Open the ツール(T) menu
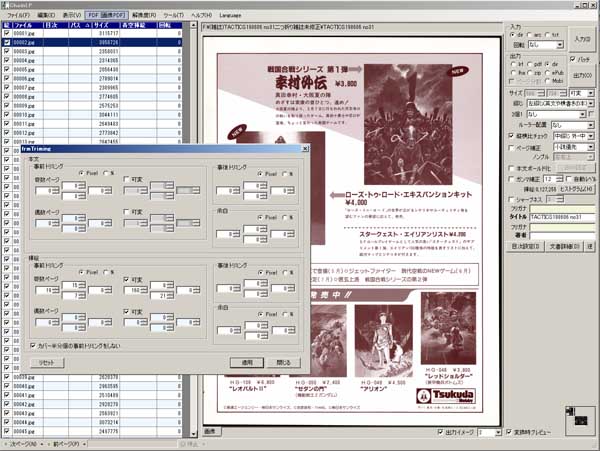The width and height of the screenshot is (600, 451). (173, 15)
